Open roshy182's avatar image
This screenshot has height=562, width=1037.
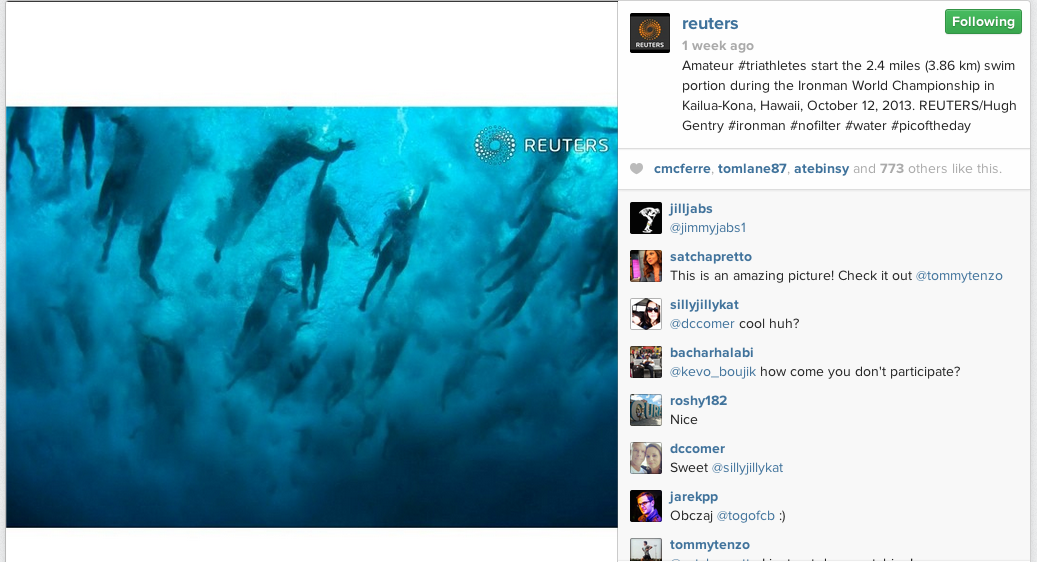click(x=646, y=410)
